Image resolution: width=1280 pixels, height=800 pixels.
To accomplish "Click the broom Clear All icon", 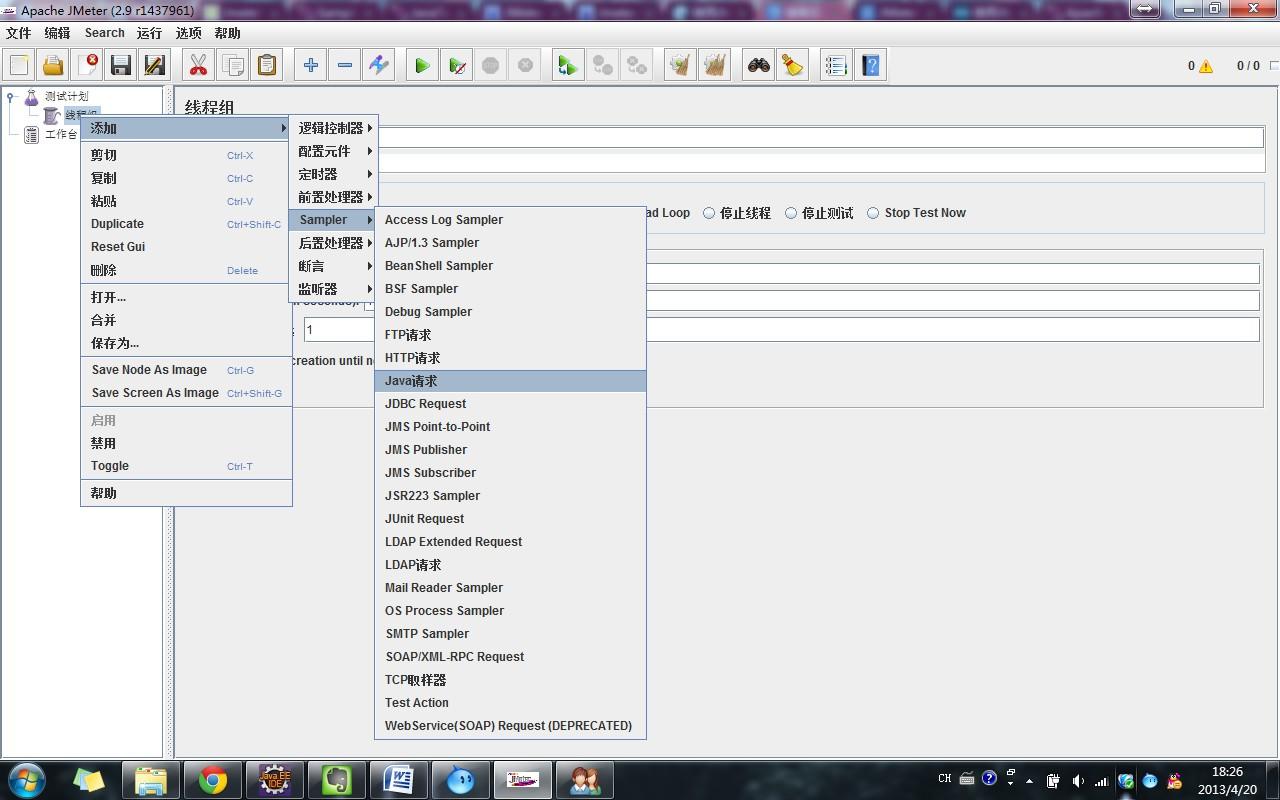I will pos(793,66).
